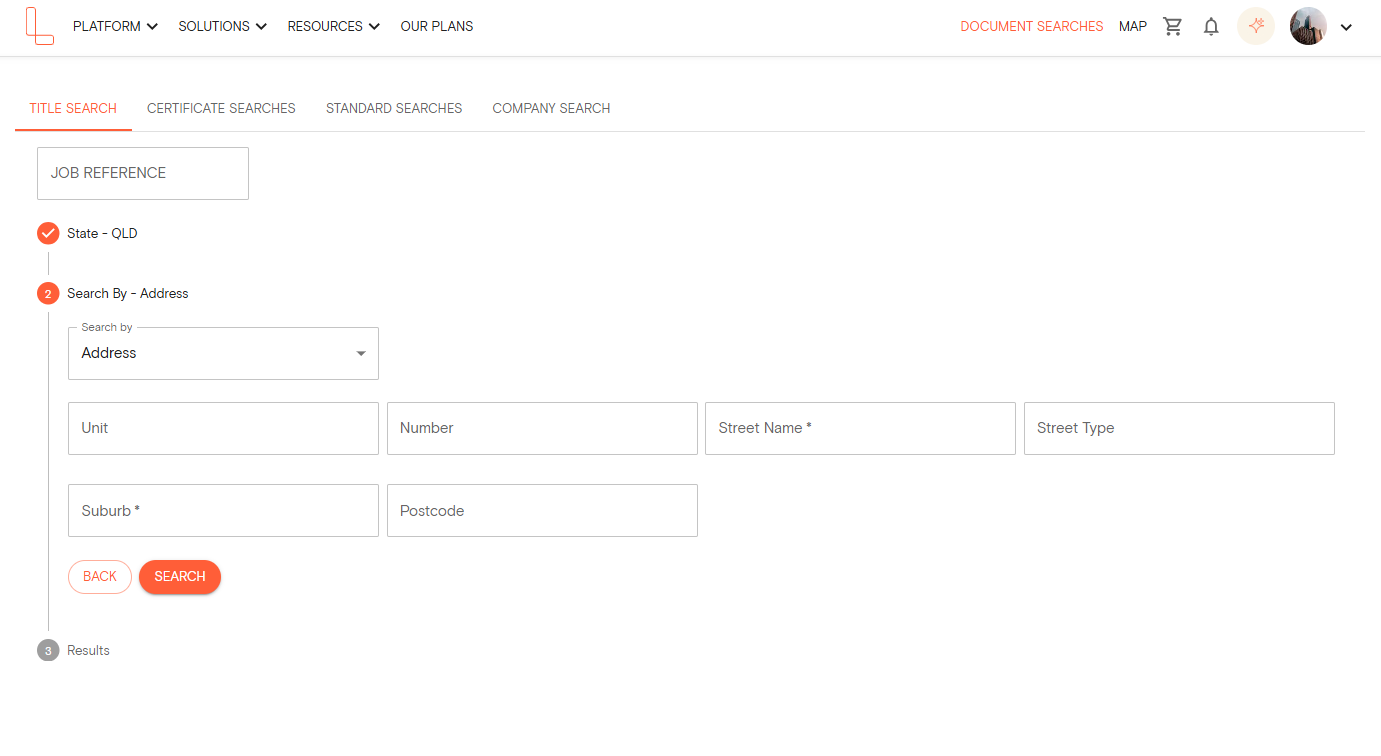Click the orange Search button
This screenshot has height=756, width=1381.
[180, 577]
